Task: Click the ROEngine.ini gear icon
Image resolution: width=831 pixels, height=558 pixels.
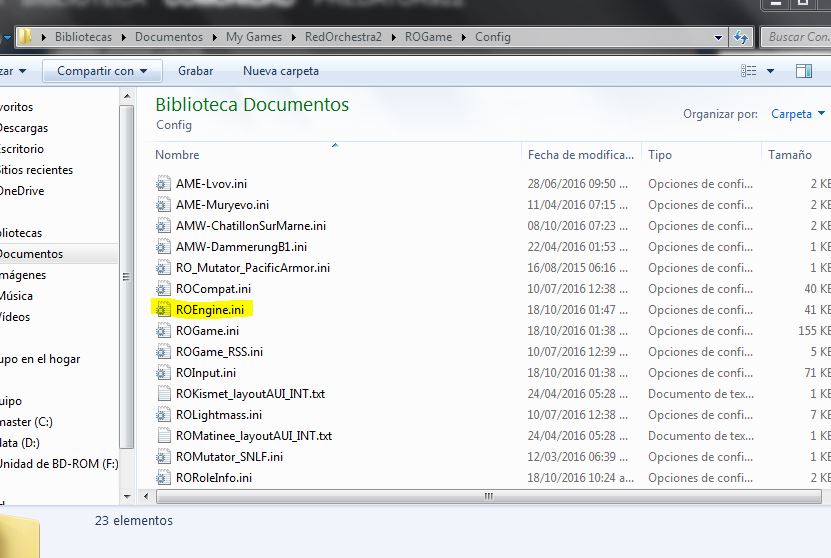Action: [x=163, y=309]
